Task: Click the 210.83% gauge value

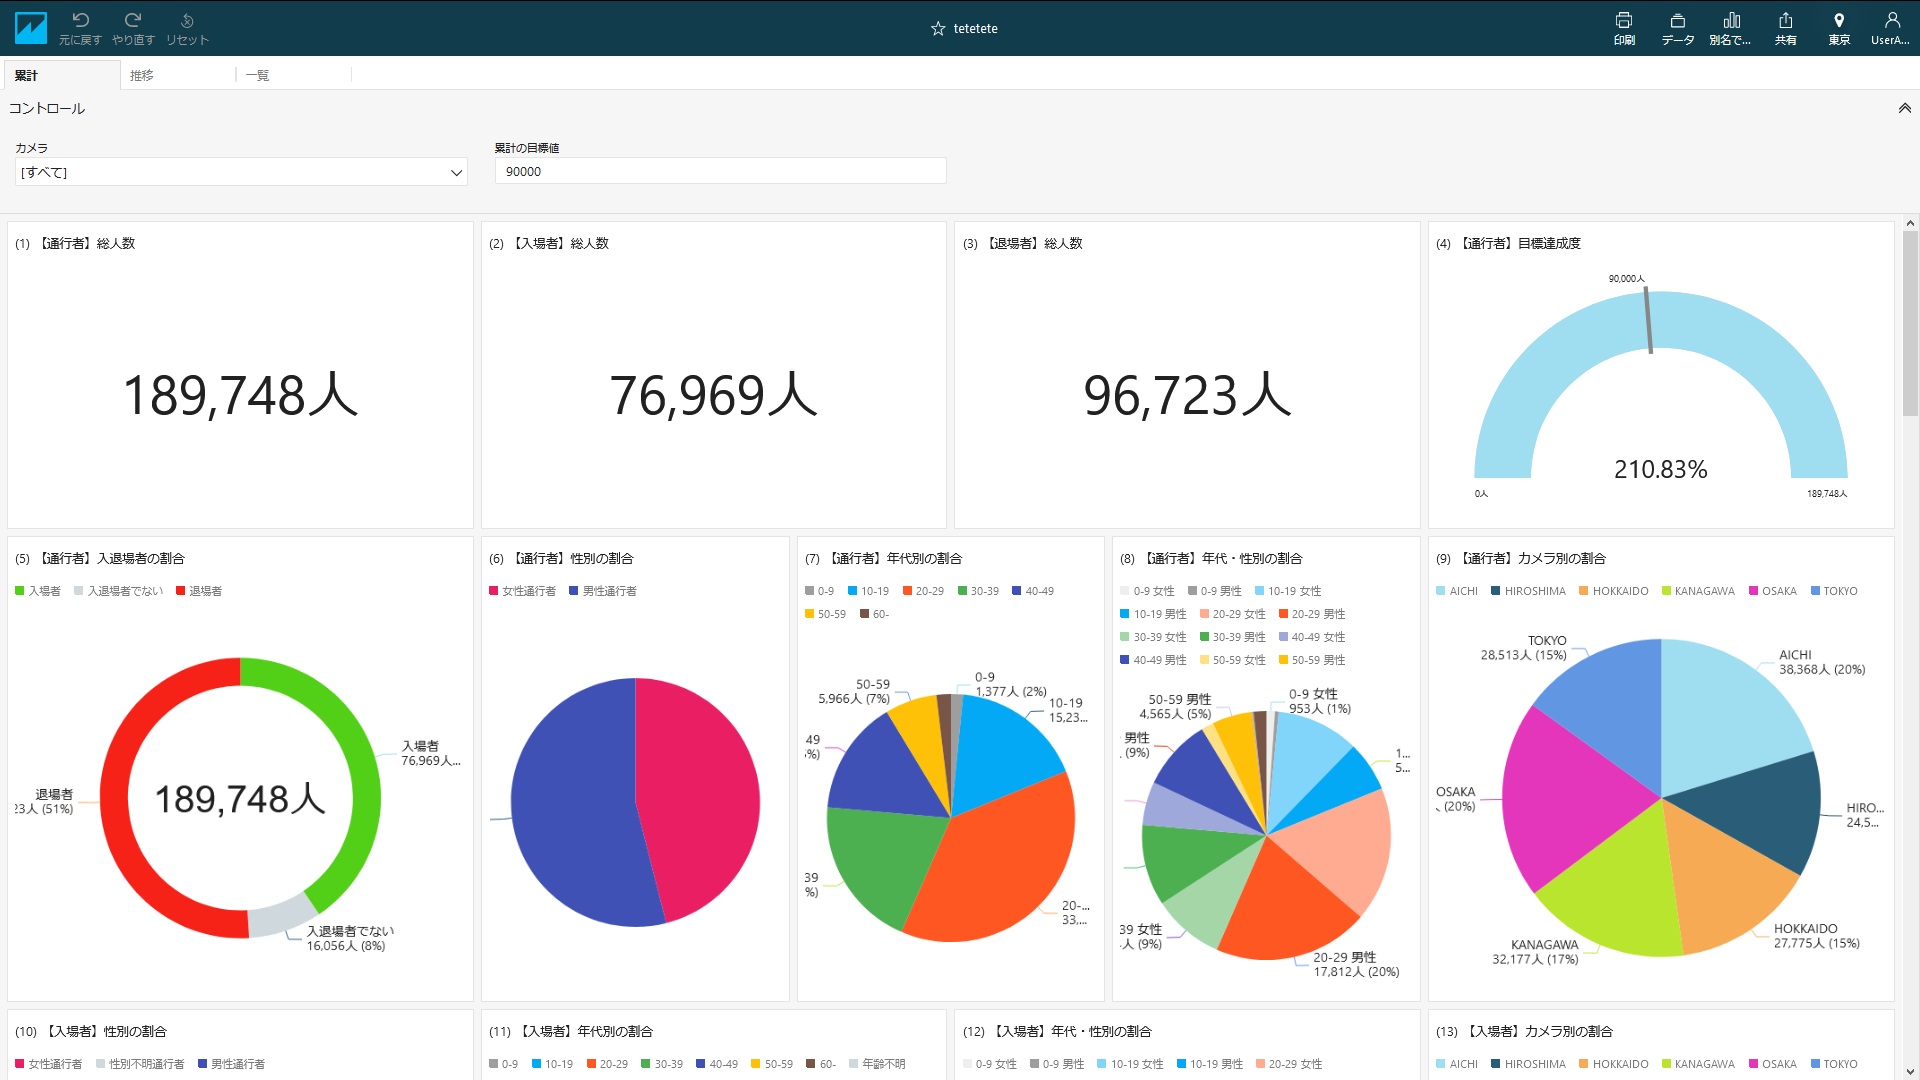Action: tap(1660, 469)
